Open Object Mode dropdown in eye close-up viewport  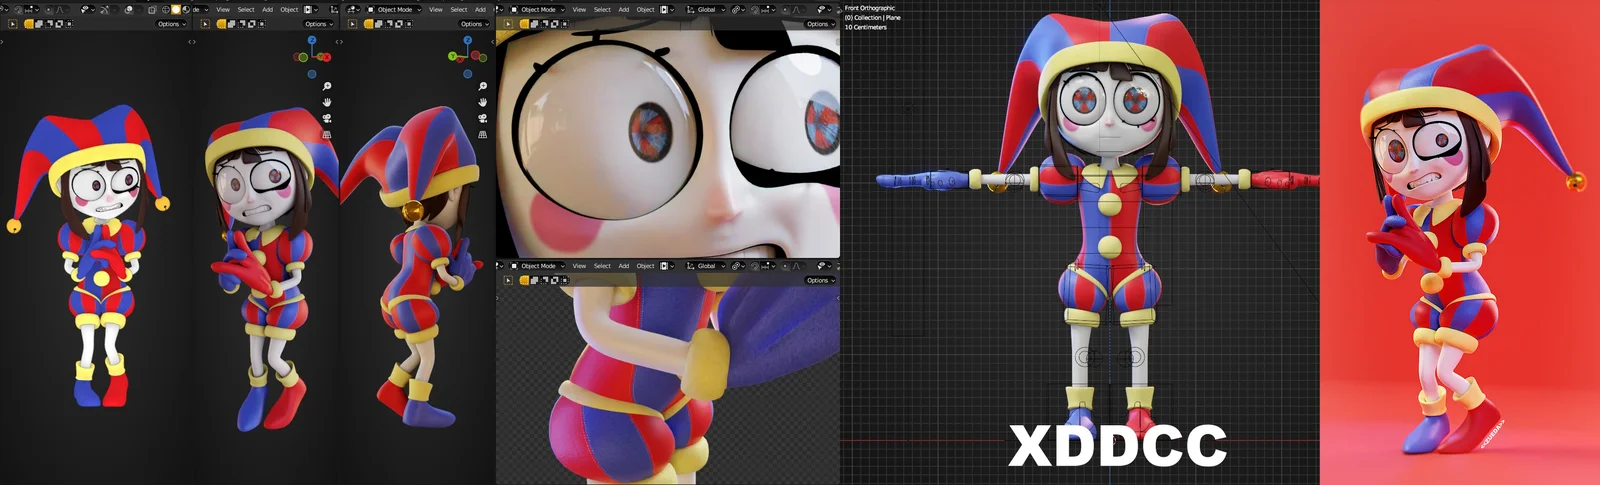[538, 9]
